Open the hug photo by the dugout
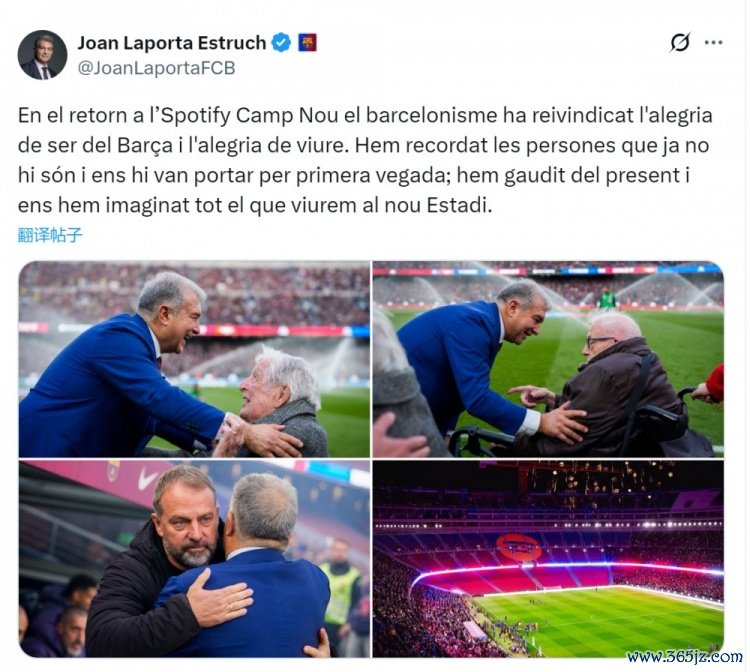The image size is (750, 672). tap(194, 559)
